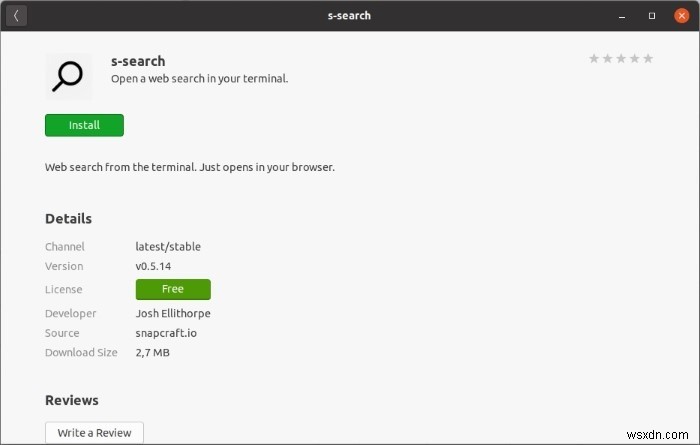
Task: Set rating using the third star
Action: [621, 59]
